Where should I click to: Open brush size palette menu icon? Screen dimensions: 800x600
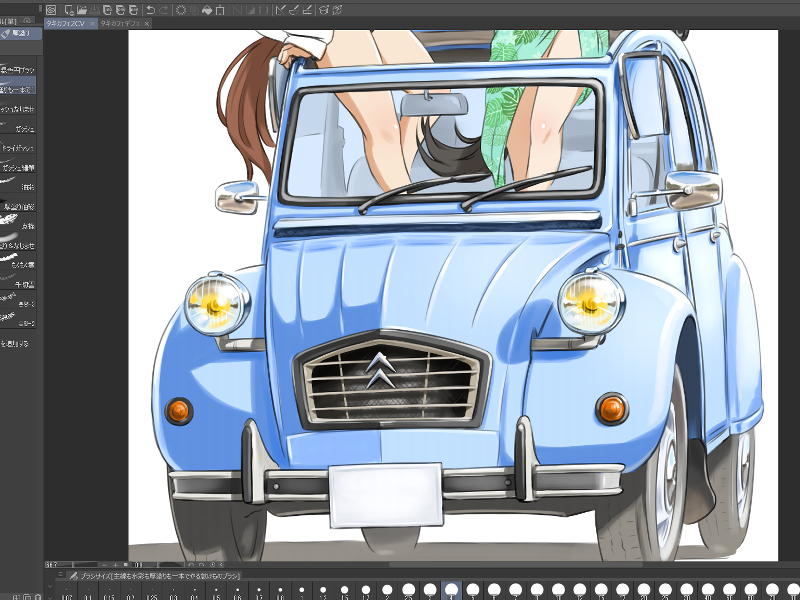tap(60, 574)
